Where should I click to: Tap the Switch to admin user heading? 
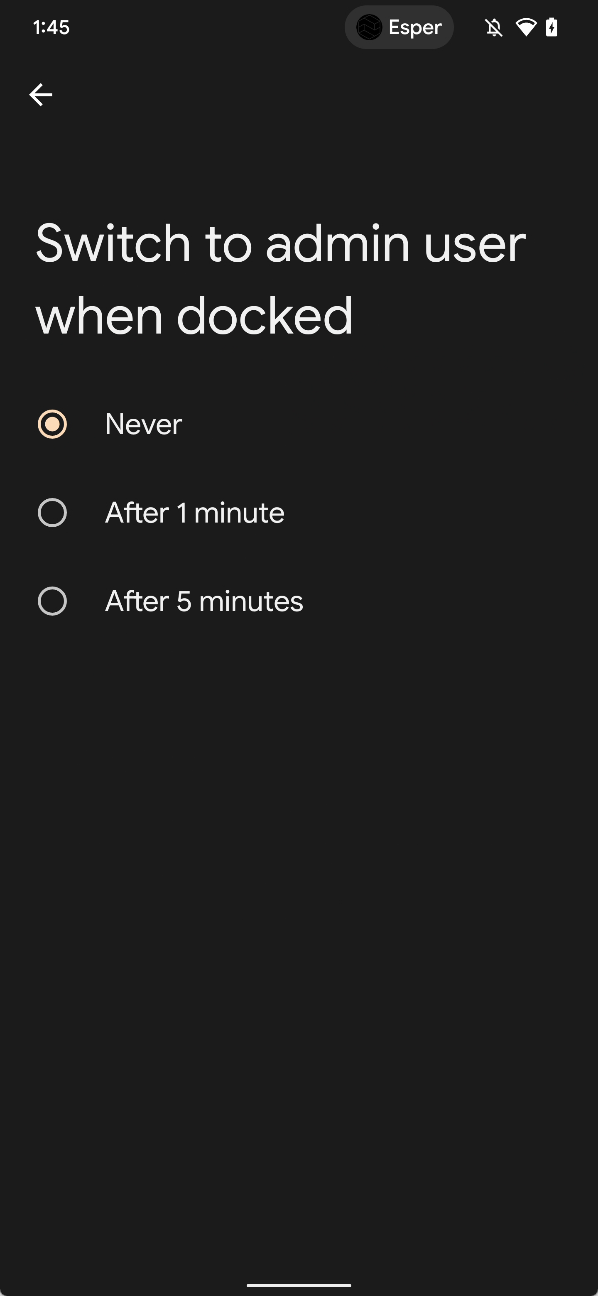(280, 279)
